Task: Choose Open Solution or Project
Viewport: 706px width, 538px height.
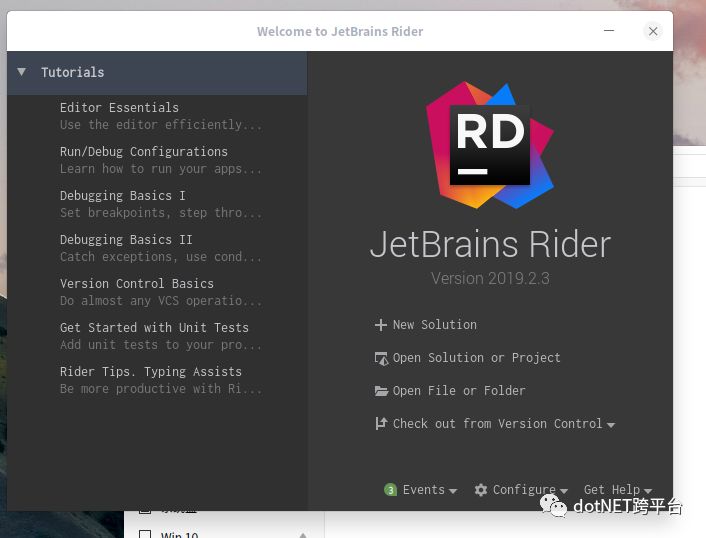Action: pyautogui.click(x=476, y=358)
